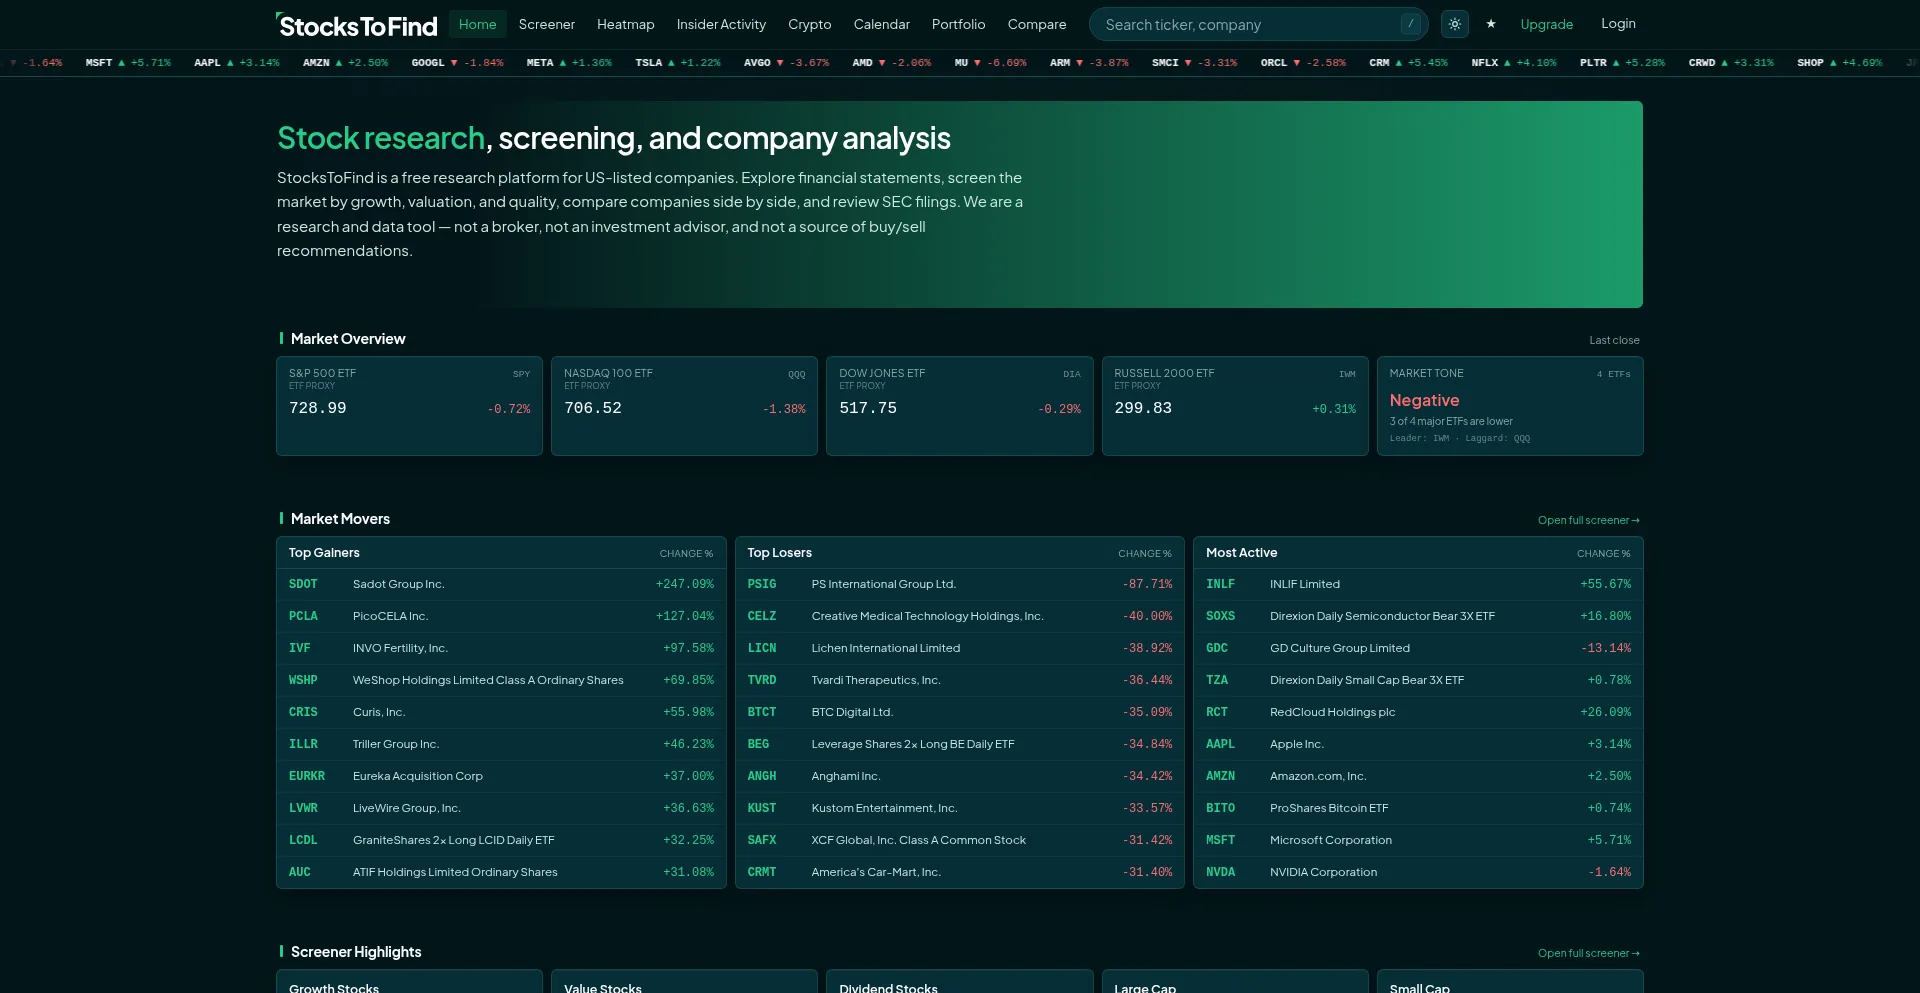
Task: Open the Large Cap screener card
Action: 1235,981
